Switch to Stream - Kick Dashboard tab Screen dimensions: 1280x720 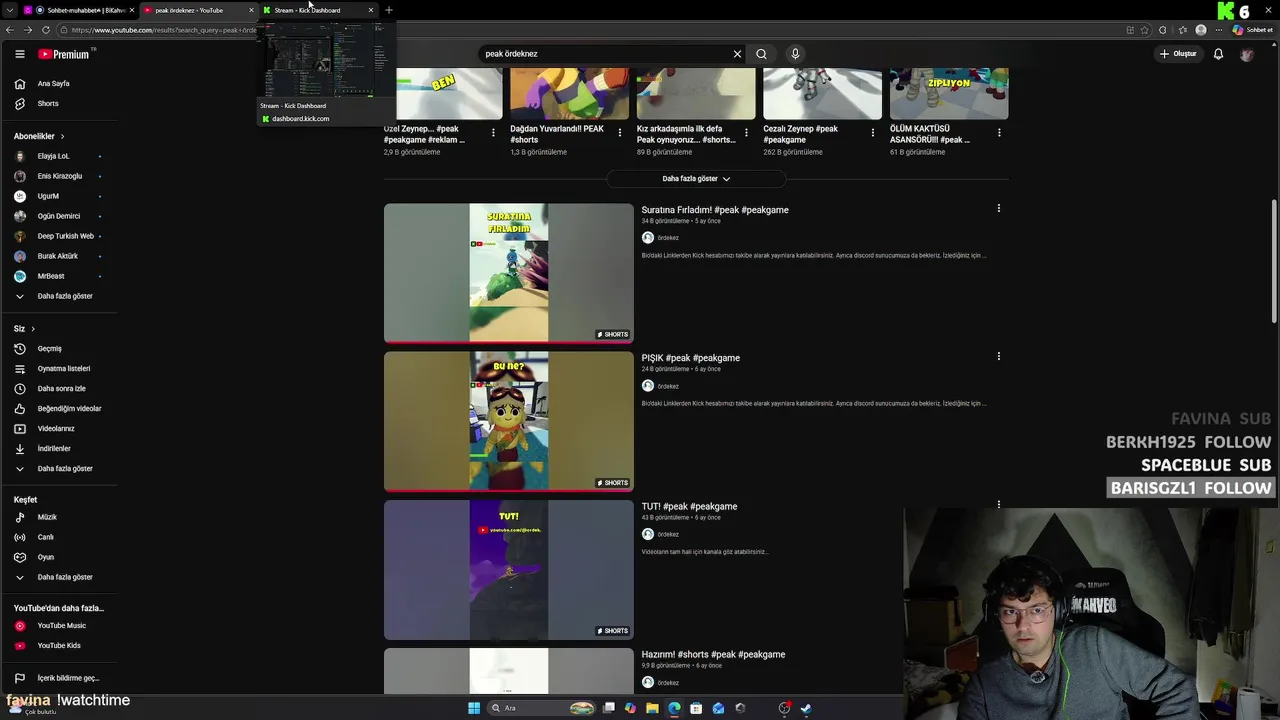[318, 10]
